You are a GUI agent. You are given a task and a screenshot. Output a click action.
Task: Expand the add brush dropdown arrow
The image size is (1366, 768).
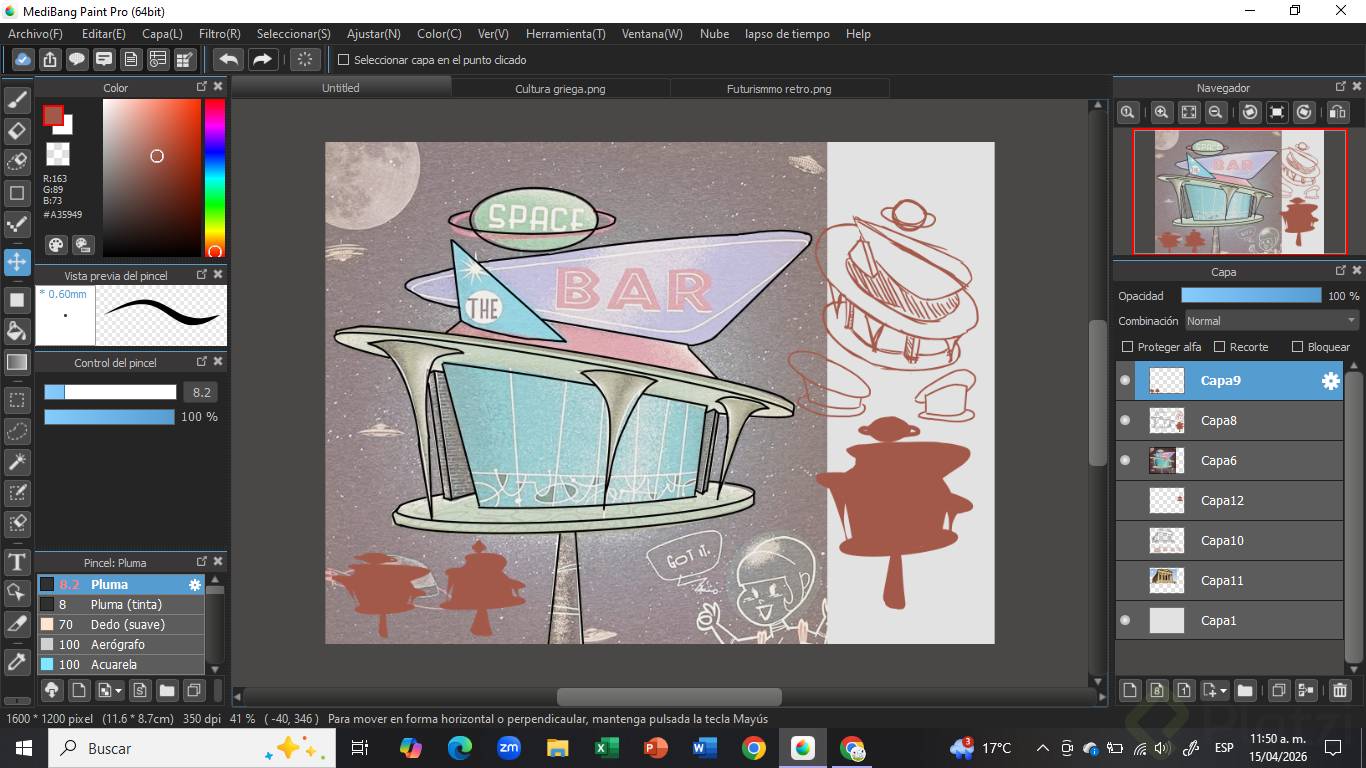119,691
